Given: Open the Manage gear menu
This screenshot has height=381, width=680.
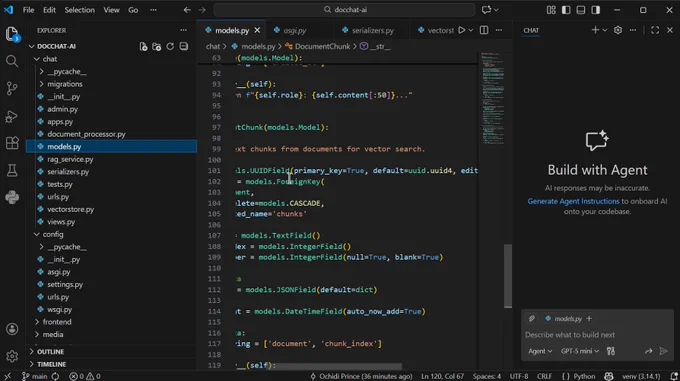Looking at the screenshot, I should click(x=12, y=356).
